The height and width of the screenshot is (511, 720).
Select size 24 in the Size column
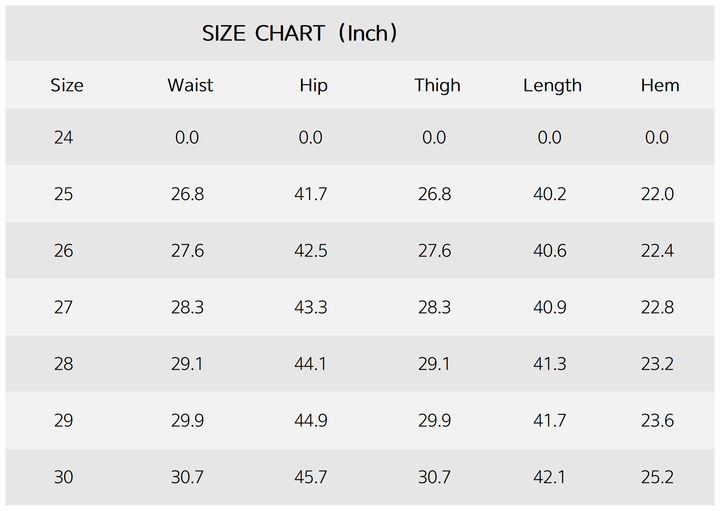coord(64,138)
